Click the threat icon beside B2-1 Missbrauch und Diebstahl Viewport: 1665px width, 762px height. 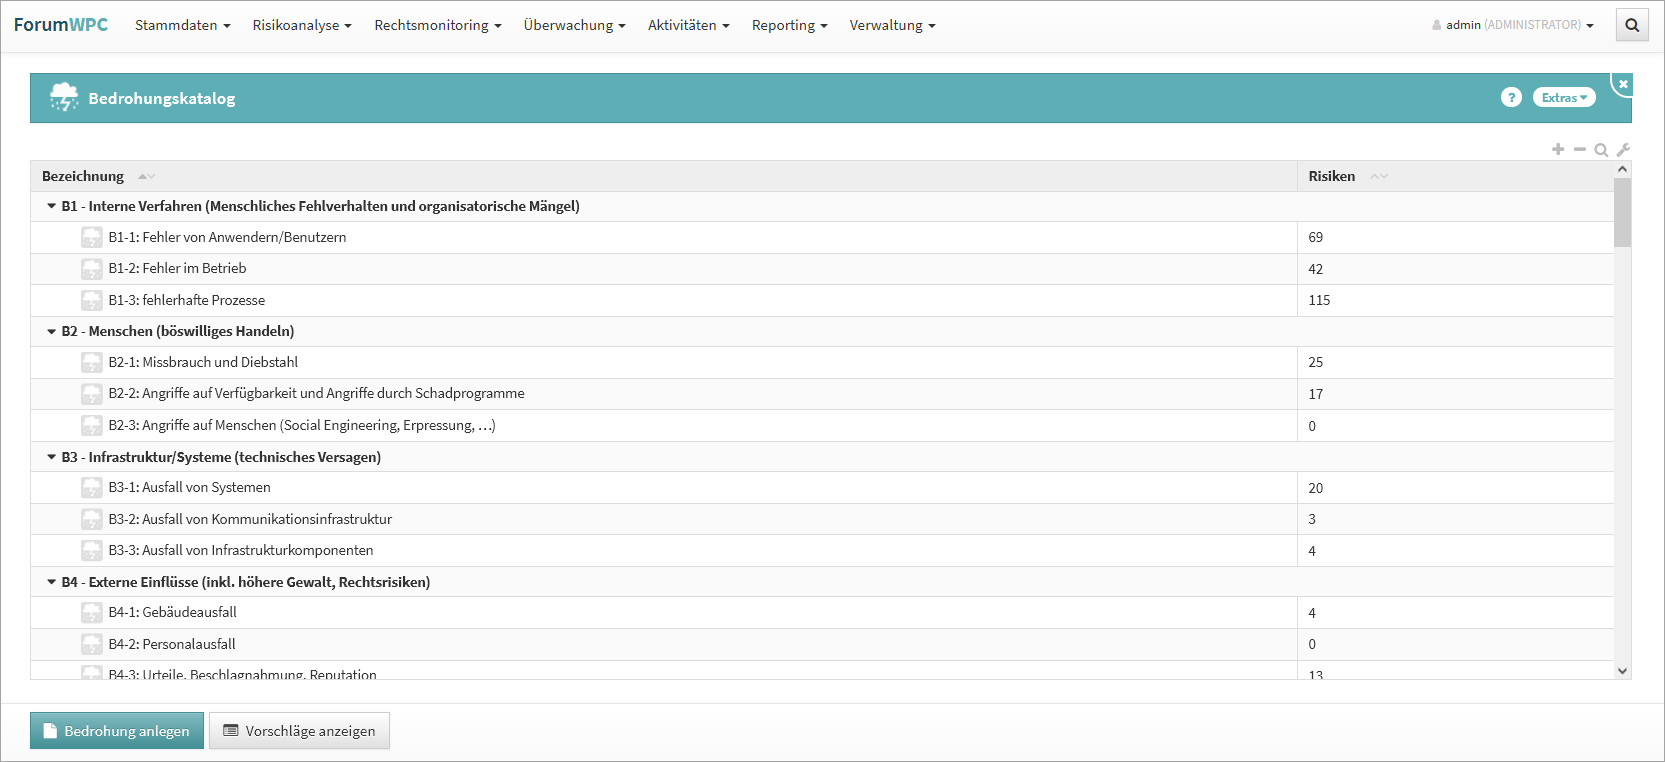coord(92,362)
